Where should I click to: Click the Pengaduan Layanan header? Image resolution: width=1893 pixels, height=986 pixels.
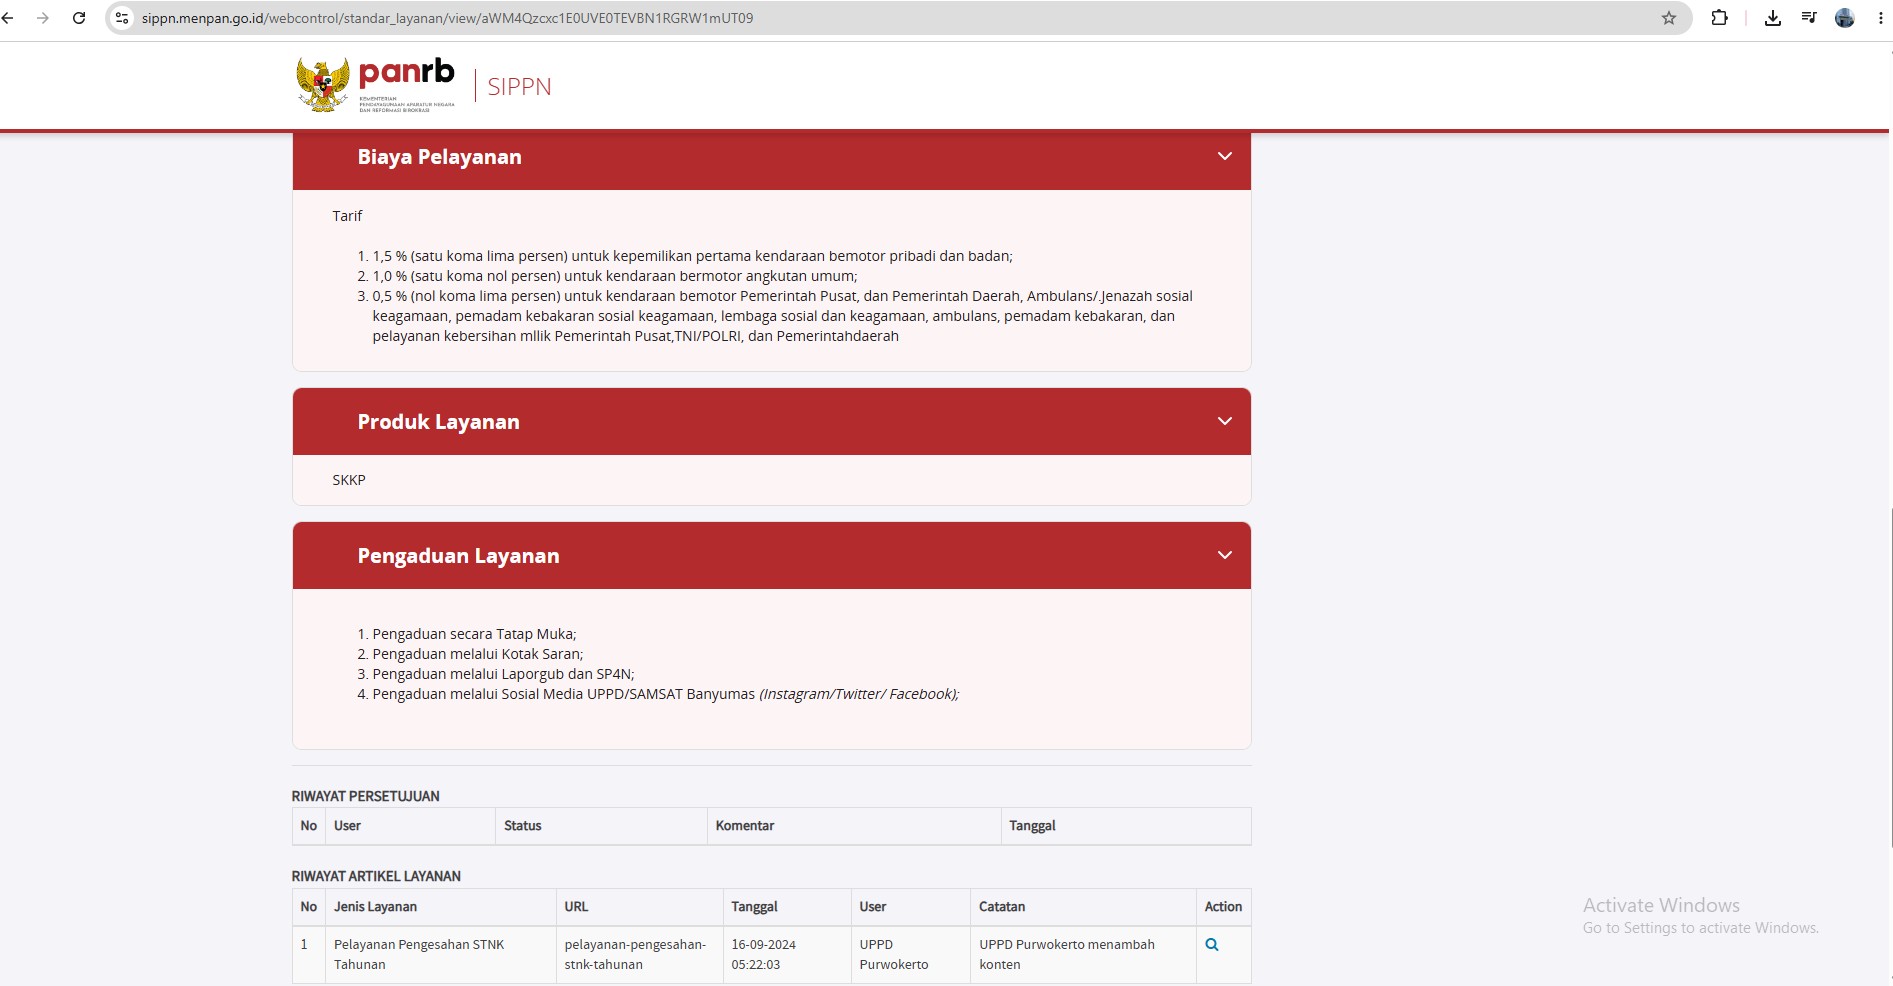click(771, 555)
